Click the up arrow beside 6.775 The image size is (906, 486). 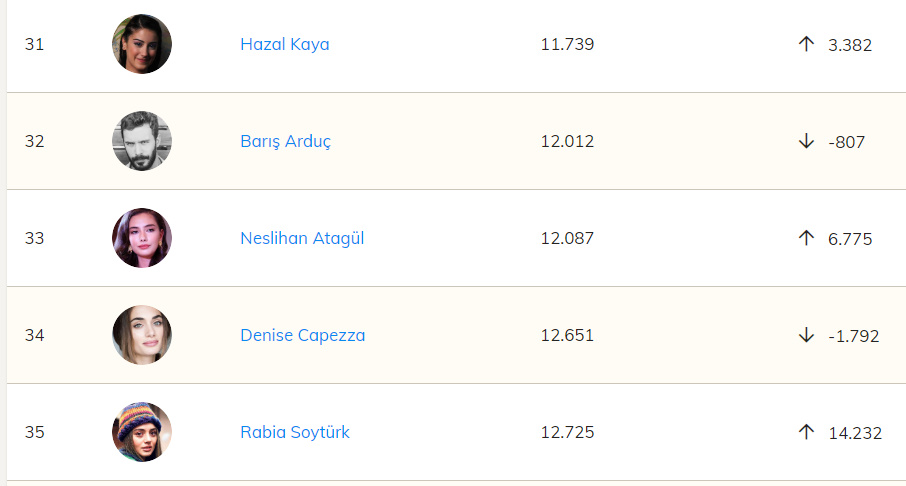[806, 238]
